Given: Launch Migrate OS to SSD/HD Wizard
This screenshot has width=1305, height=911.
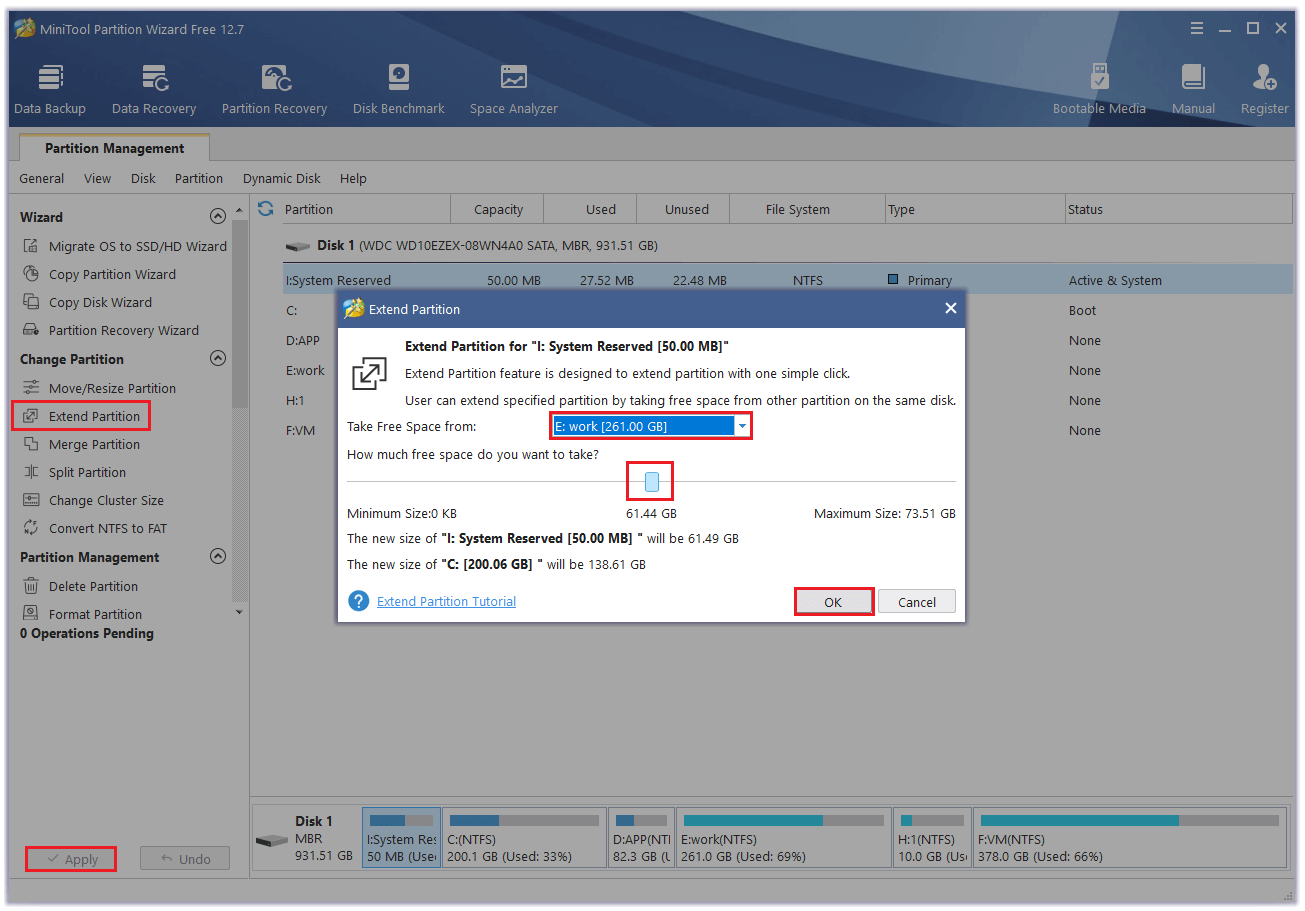Looking at the screenshot, I should (124, 246).
